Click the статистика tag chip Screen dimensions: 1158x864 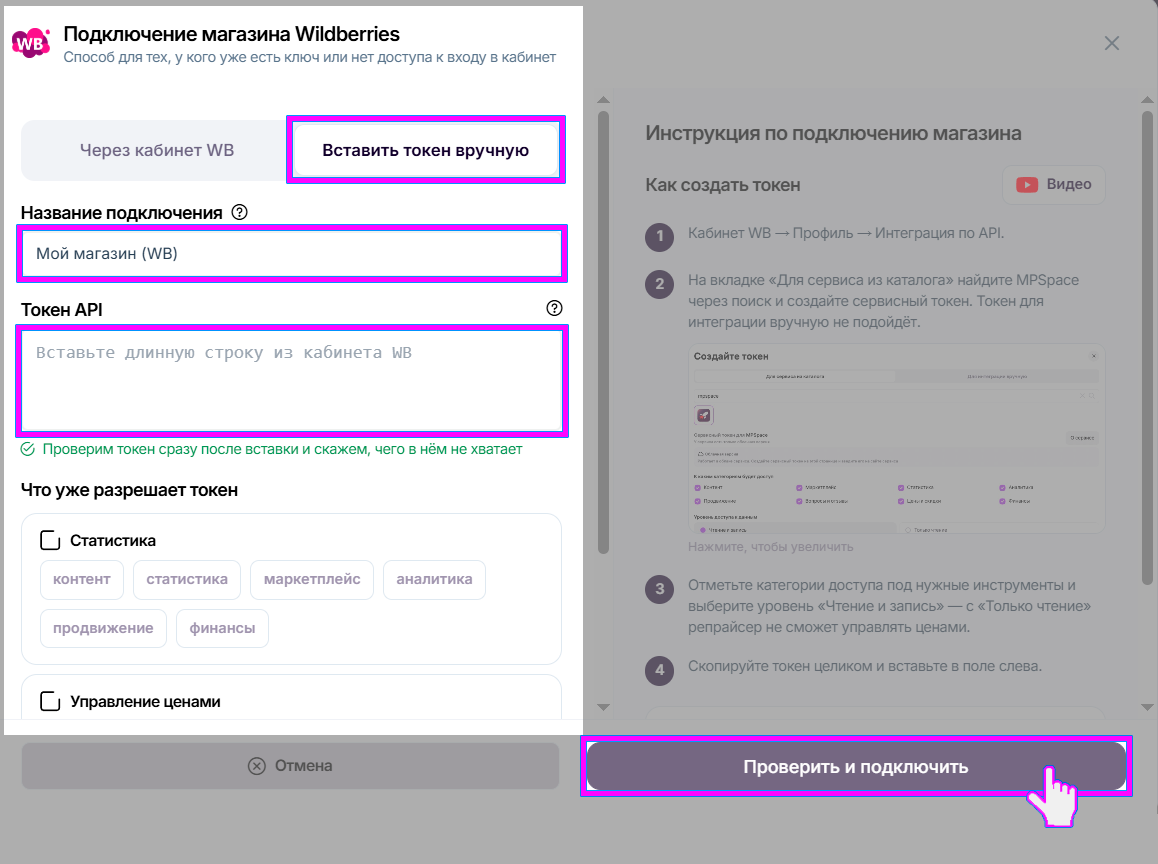click(x=187, y=580)
